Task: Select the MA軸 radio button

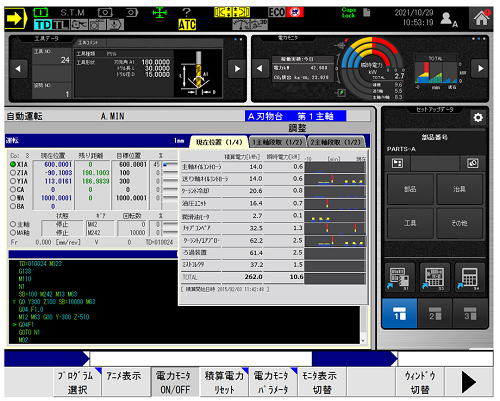Action: pos(13,232)
